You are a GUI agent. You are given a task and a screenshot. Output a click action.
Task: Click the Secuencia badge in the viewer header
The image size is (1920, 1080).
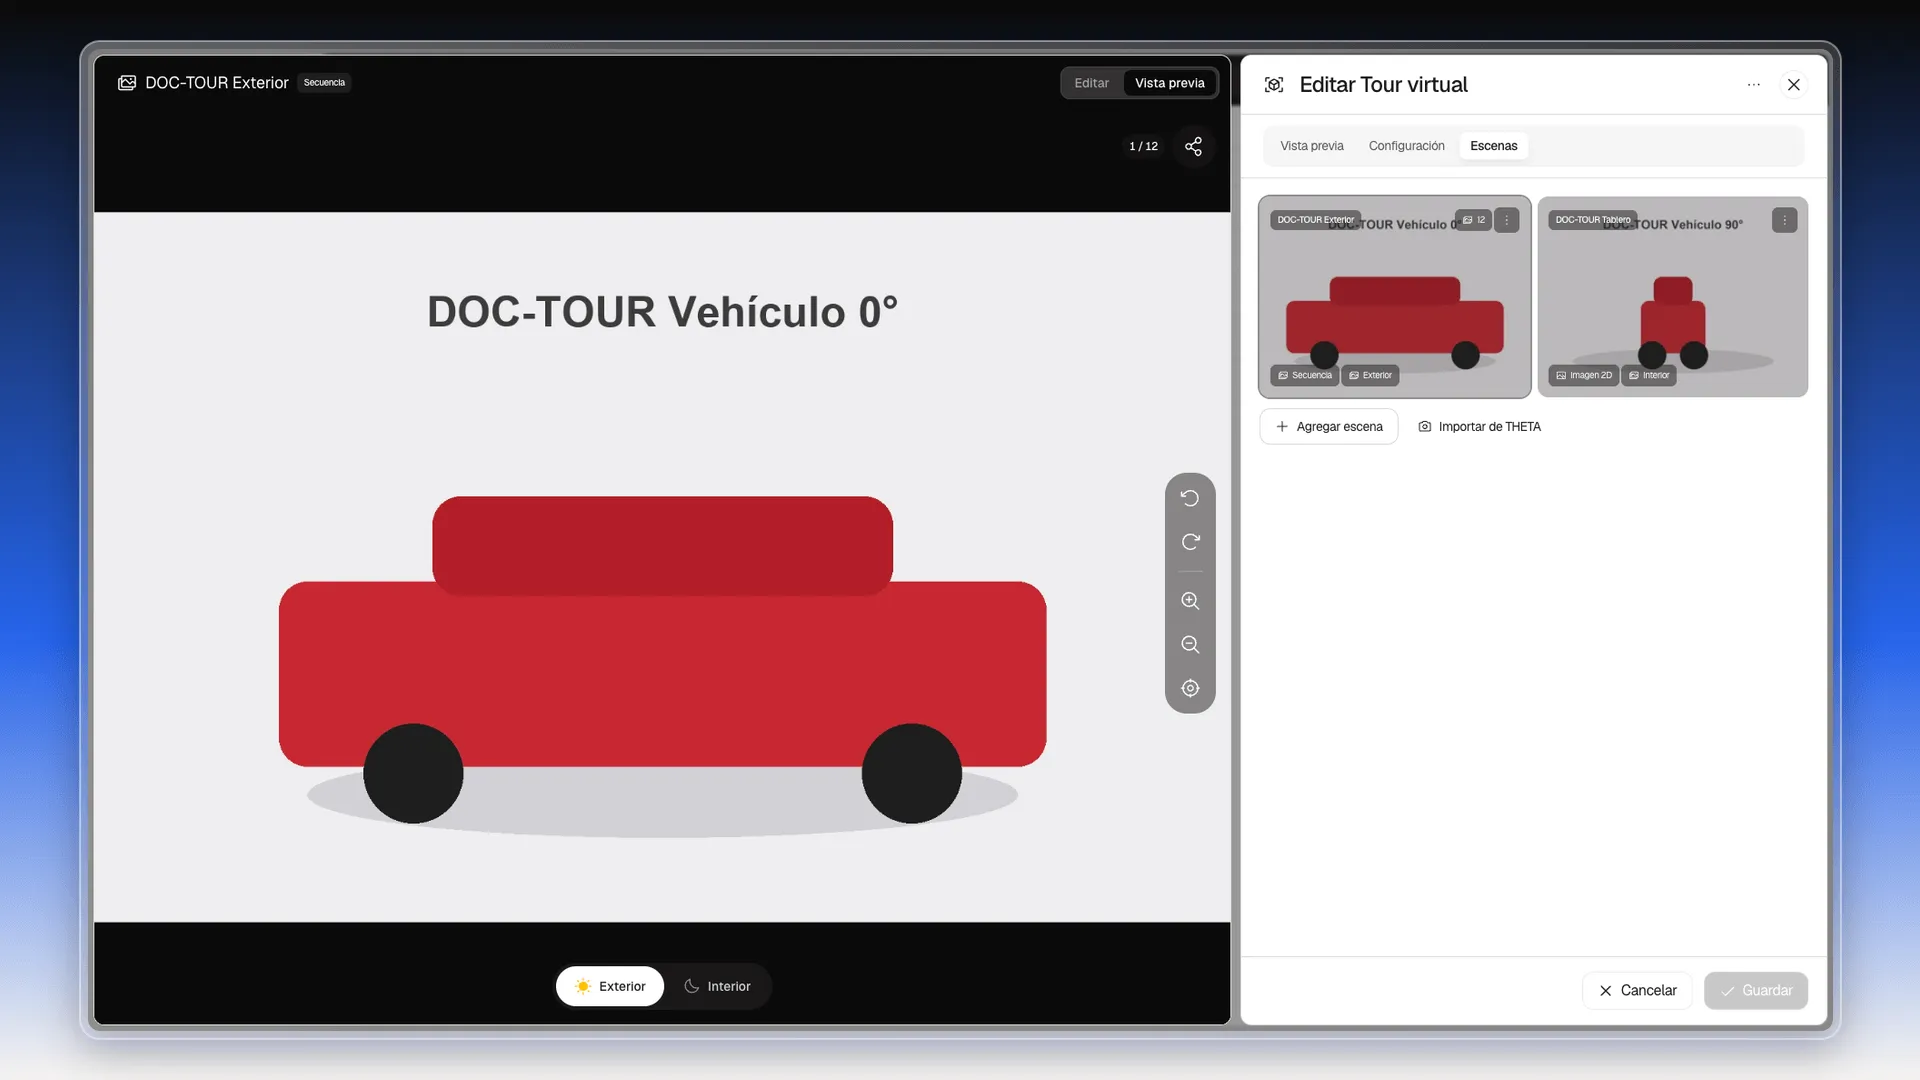click(324, 83)
